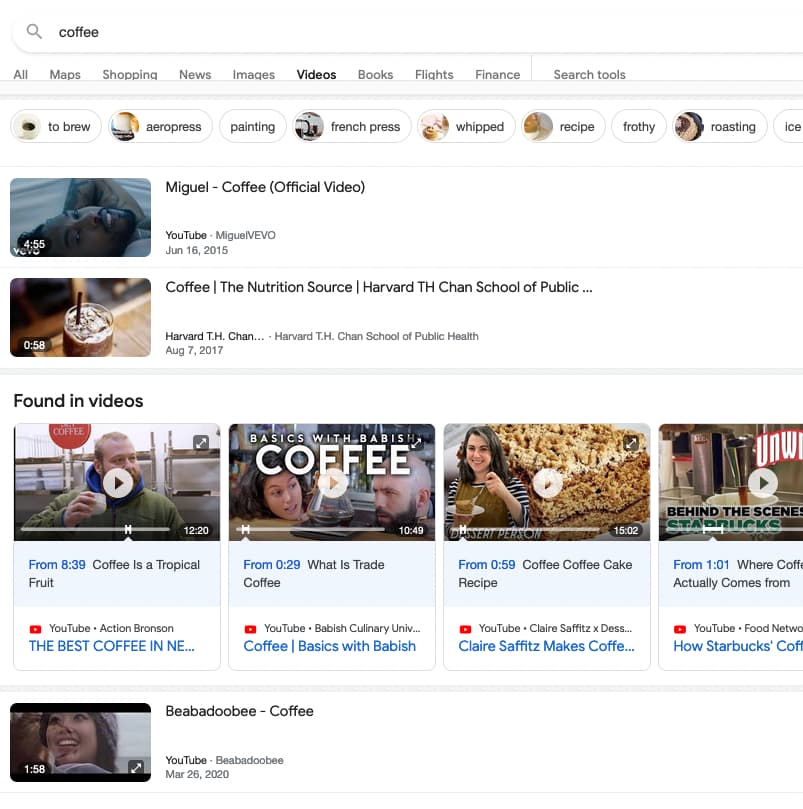Click progress marker on Starbucks video
803x809 pixels.
(x=713, y=529)
